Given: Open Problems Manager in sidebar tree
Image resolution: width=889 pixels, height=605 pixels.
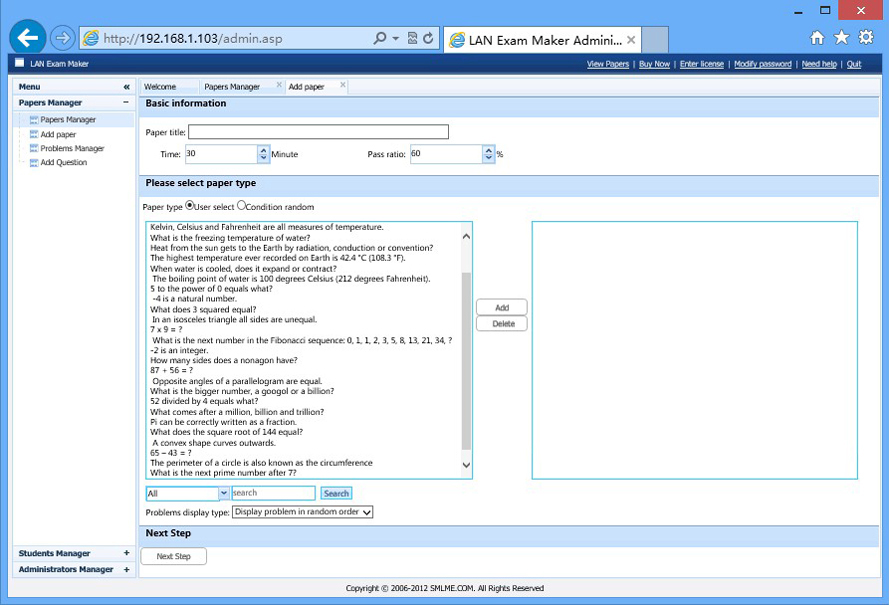Looking at the screenshot, I should tap(72, 148).
